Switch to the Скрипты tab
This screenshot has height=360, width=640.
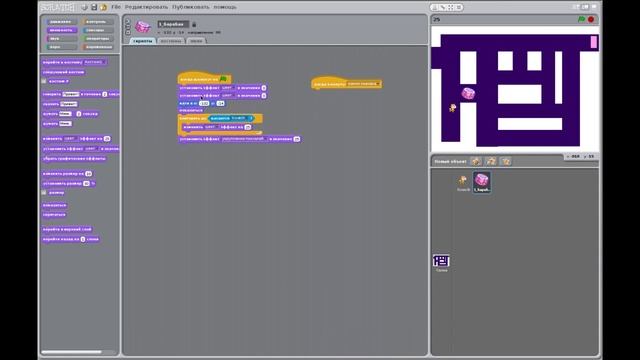[142, 41]
